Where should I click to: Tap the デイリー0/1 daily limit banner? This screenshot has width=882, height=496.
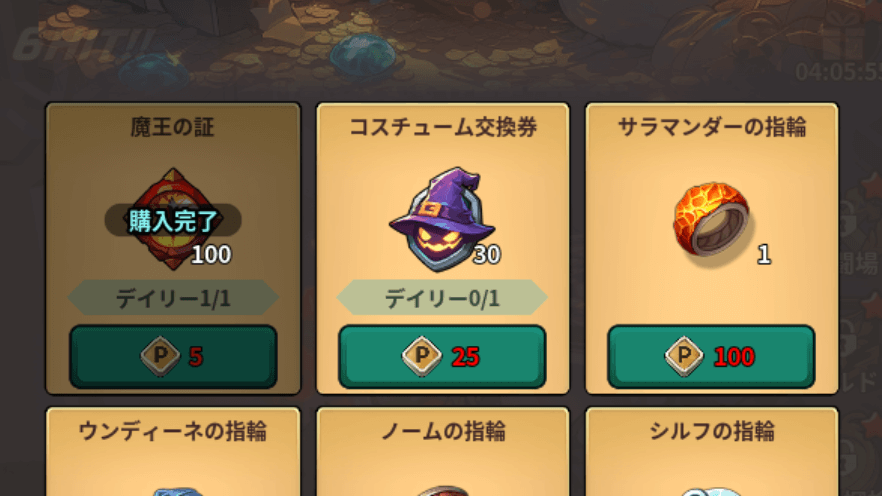442,297
